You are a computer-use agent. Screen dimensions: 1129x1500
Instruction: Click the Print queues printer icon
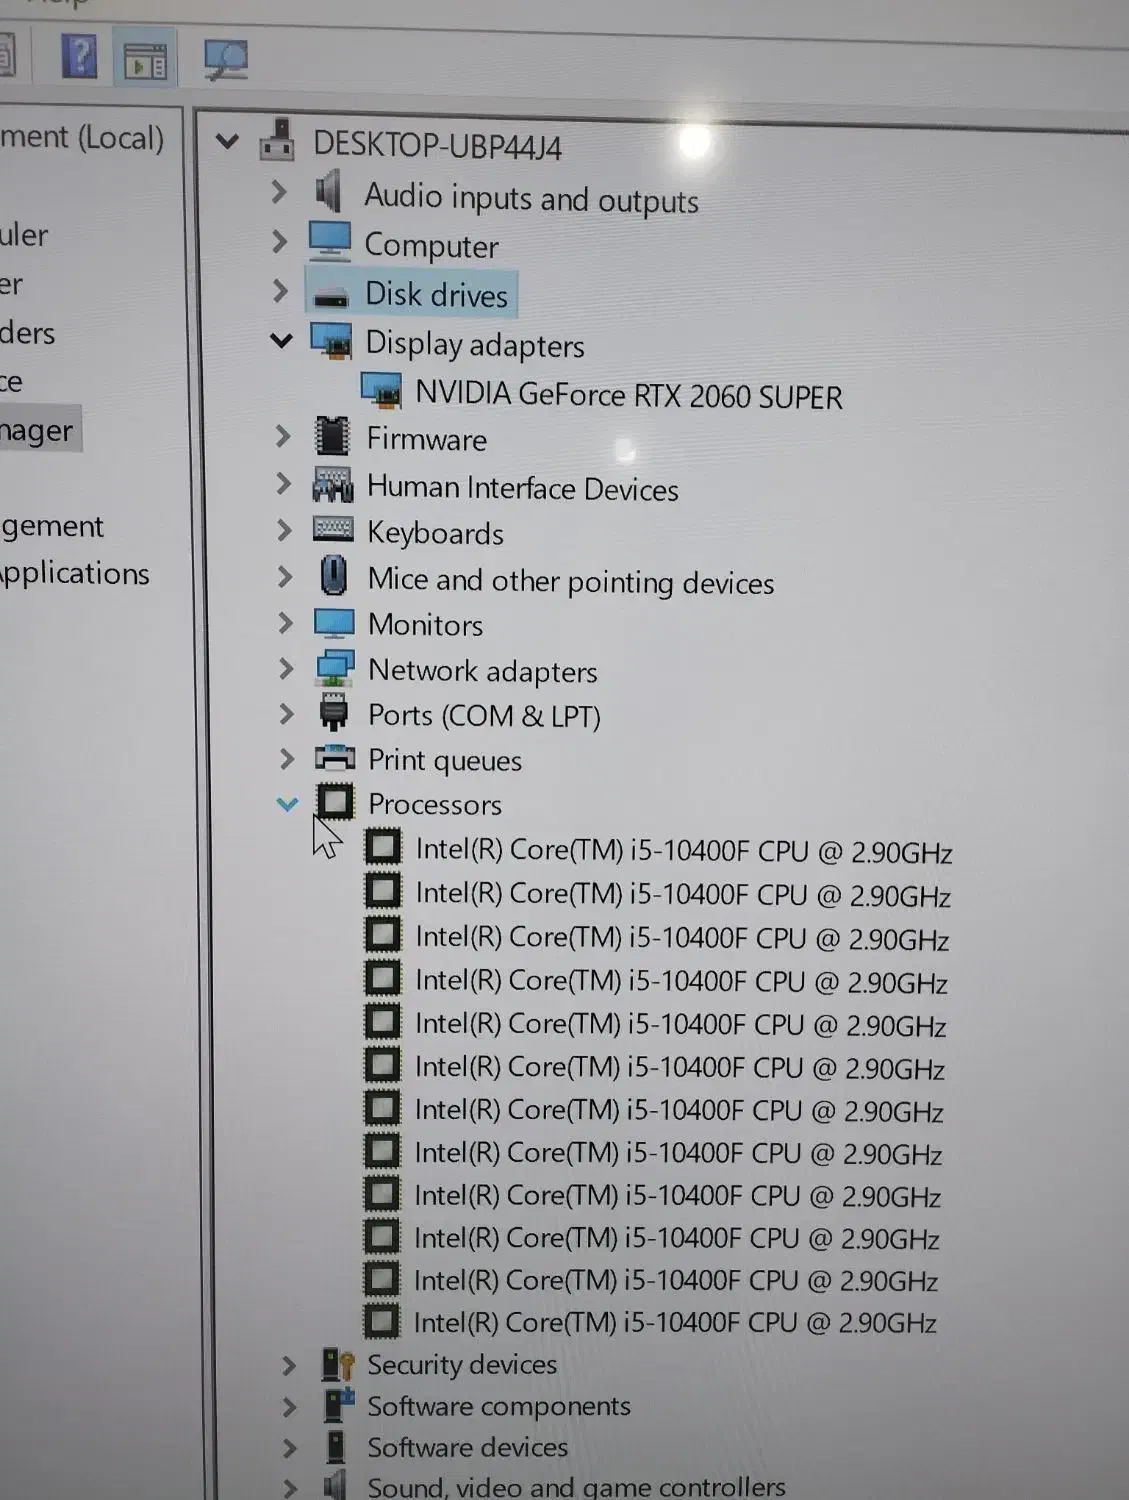[x=335, y=758]
